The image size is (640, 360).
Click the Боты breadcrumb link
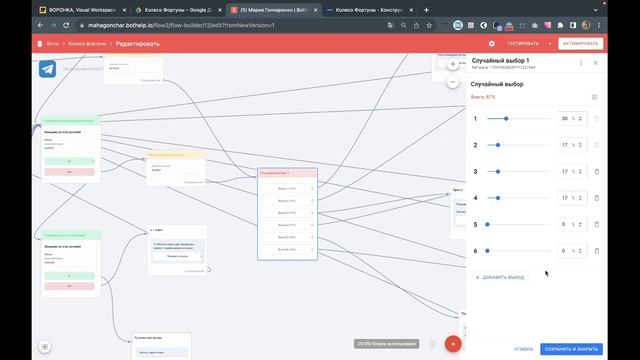53,44
